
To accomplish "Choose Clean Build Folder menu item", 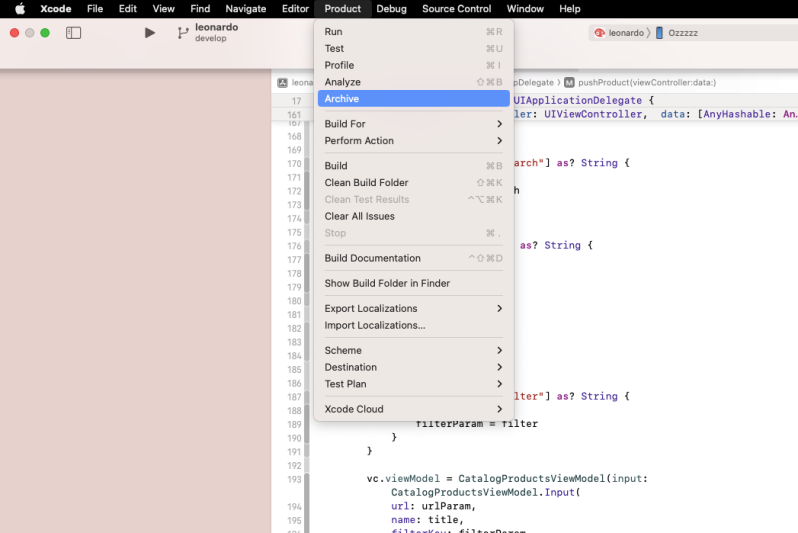I will point(366,183).
